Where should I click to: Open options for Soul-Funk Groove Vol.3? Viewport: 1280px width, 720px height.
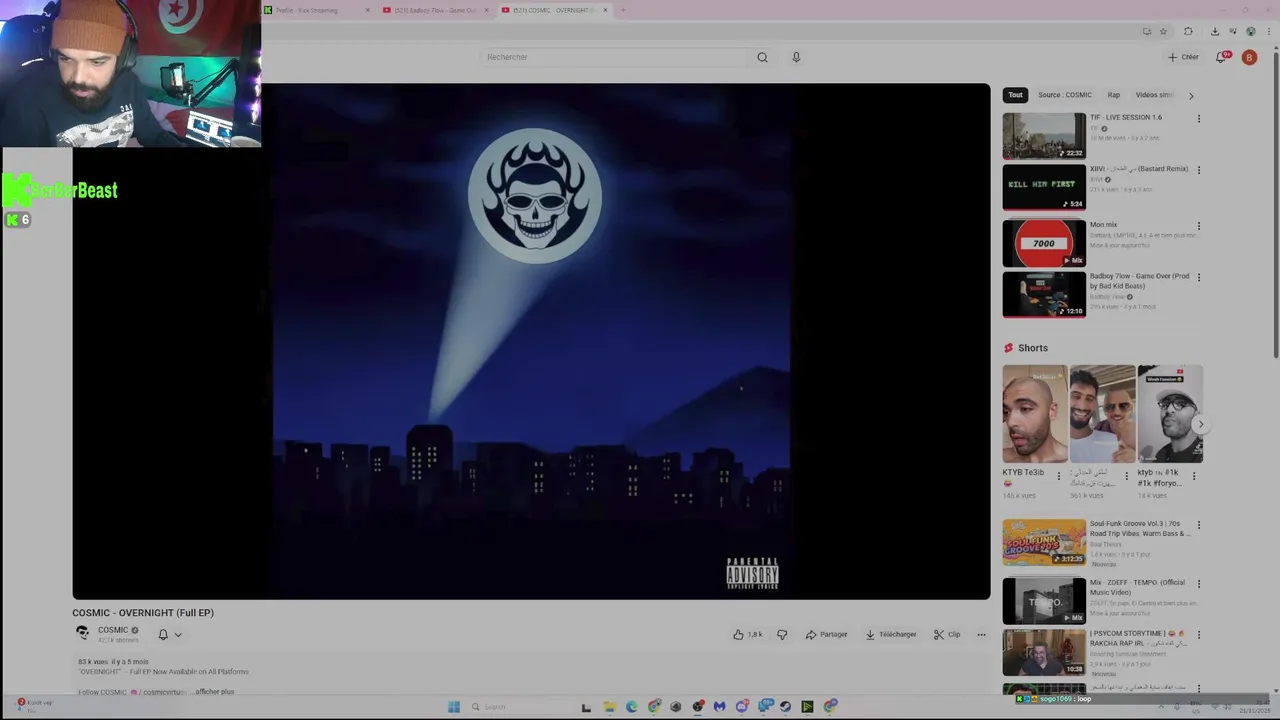point(1199,525)
